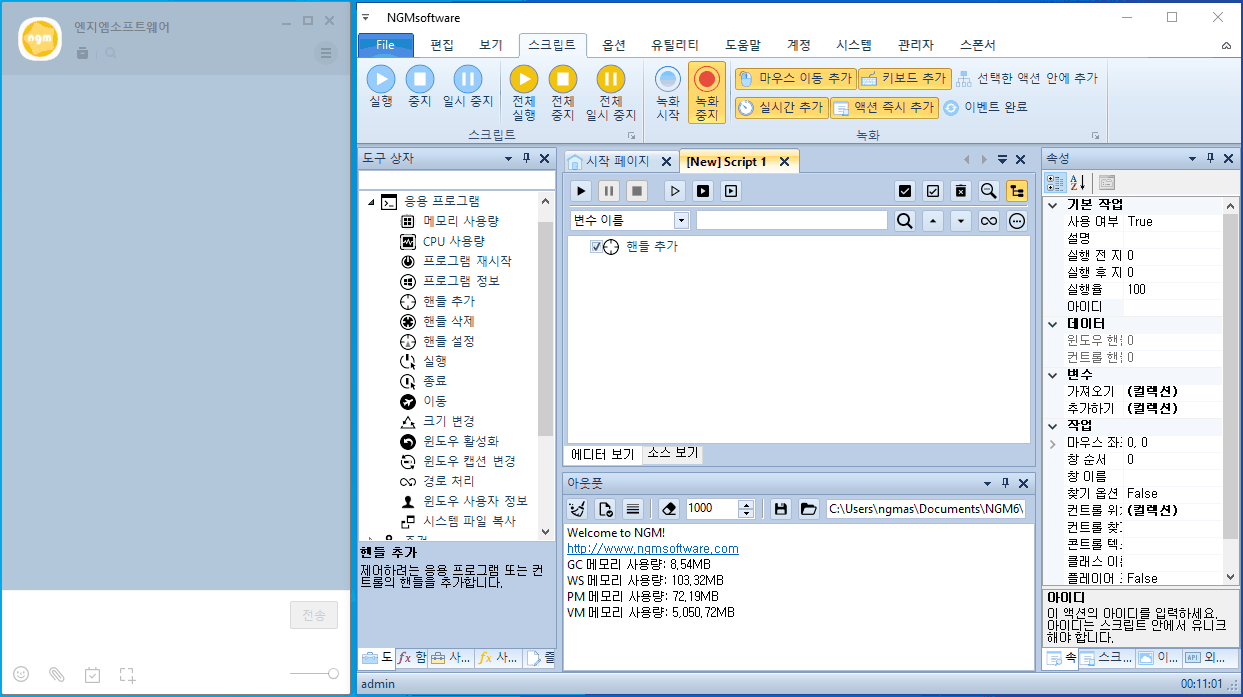The image size is (1243, 697).
Task: Click previous-result up arrow in editor search row
Action: pos(933,221)
